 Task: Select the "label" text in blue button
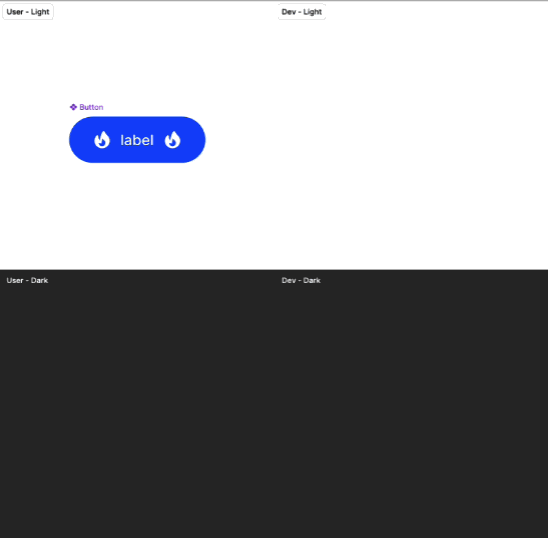click(x=137, y=140)
